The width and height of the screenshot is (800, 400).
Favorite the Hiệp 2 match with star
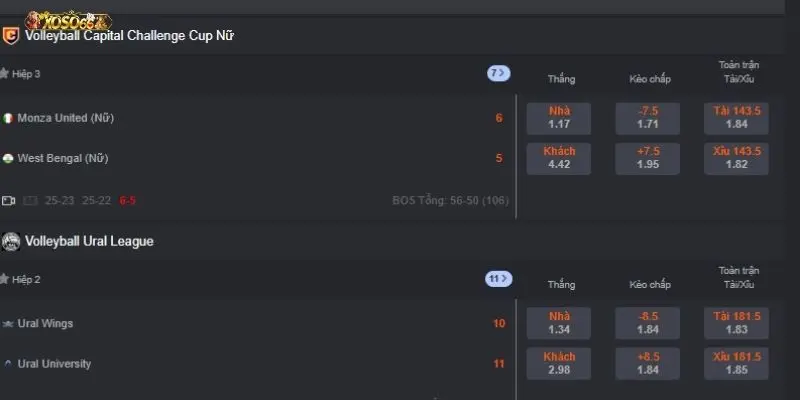[x=4, y=279]
